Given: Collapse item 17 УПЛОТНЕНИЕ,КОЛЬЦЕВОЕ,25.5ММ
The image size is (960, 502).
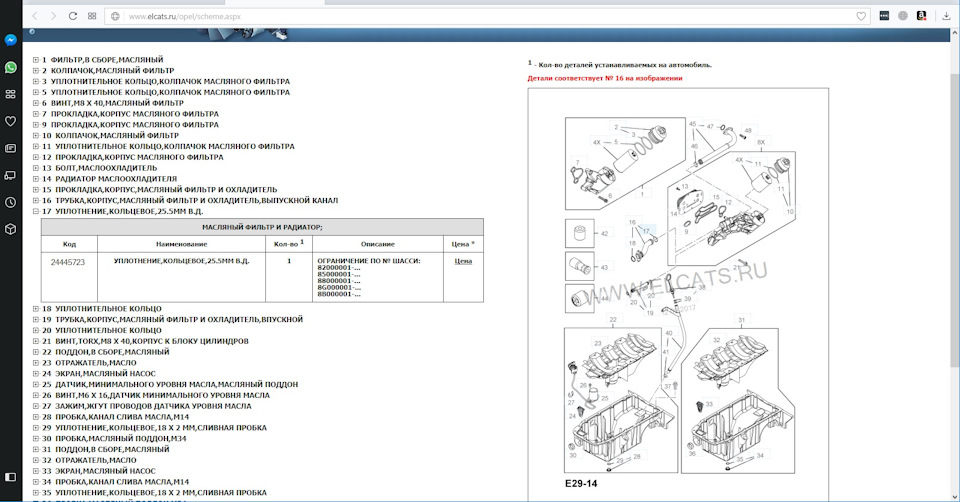Looking at the screenshot, I should [x=36, y=211].
